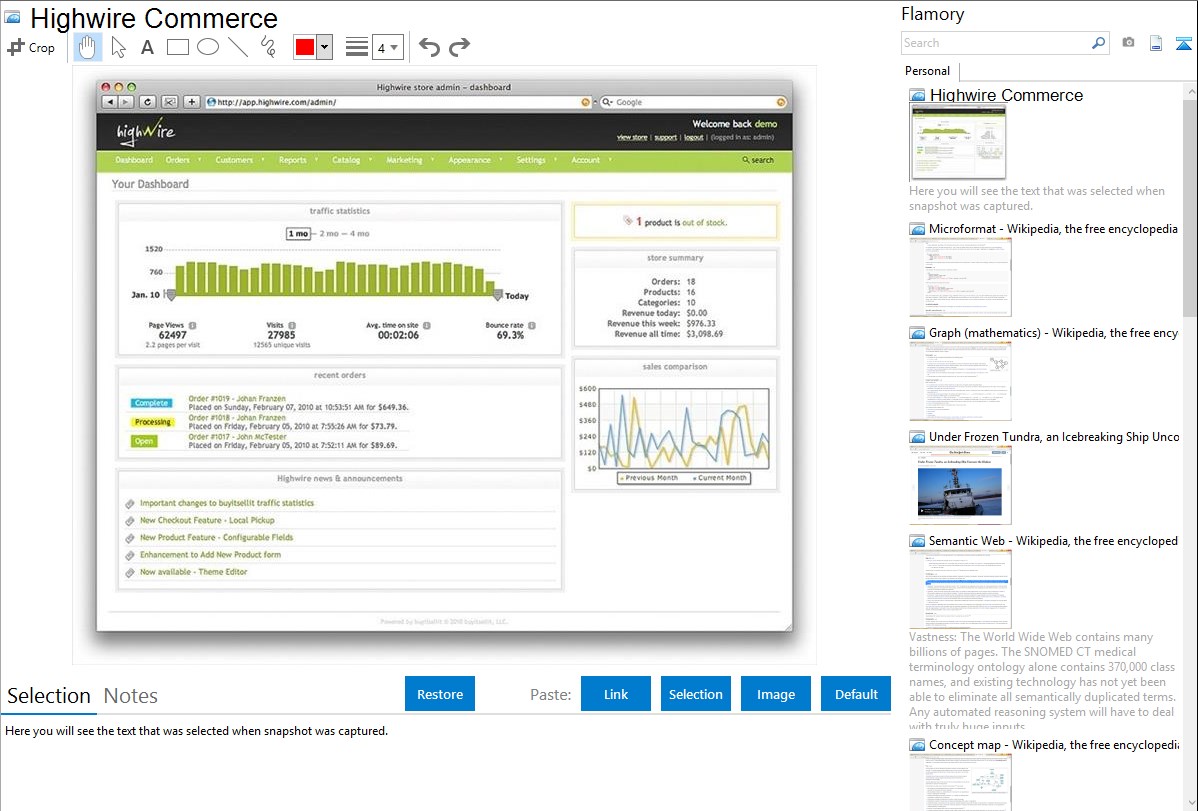Viewport: 1198px width, 811px height.
Task: Click the magnifier search icon
Action: coord(1098,43)
